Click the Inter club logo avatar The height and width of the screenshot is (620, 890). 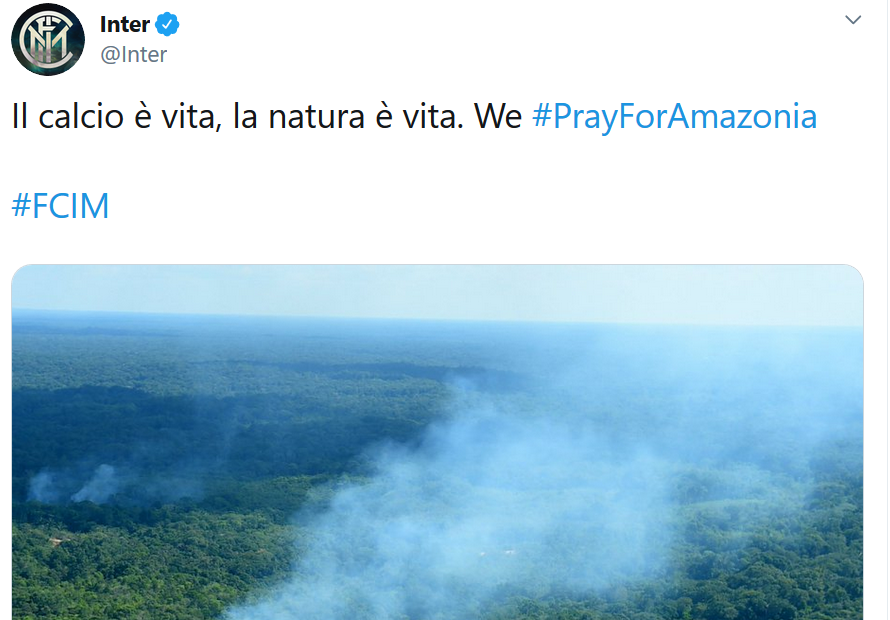click(47, 39)
